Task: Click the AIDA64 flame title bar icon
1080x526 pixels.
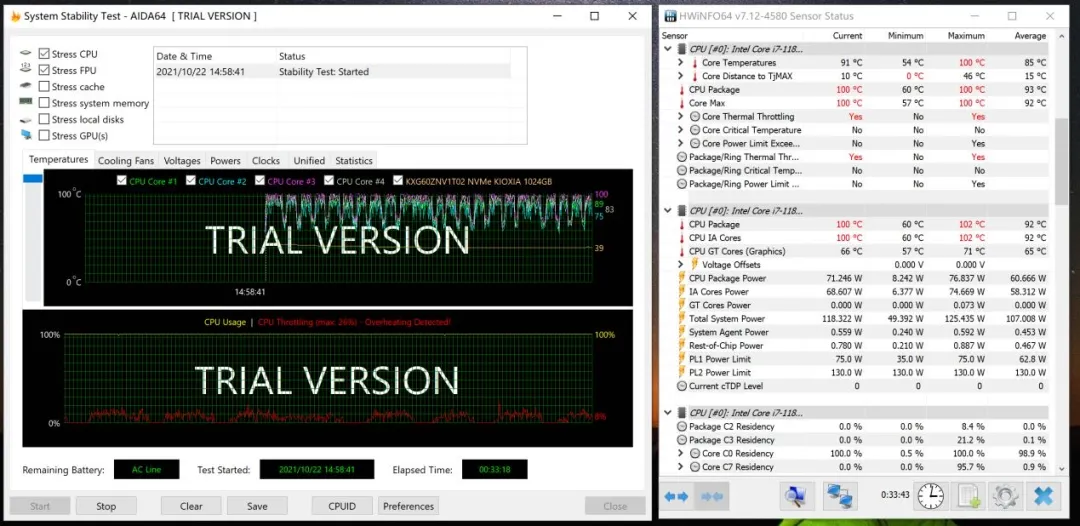Action: tap(16, 16)
